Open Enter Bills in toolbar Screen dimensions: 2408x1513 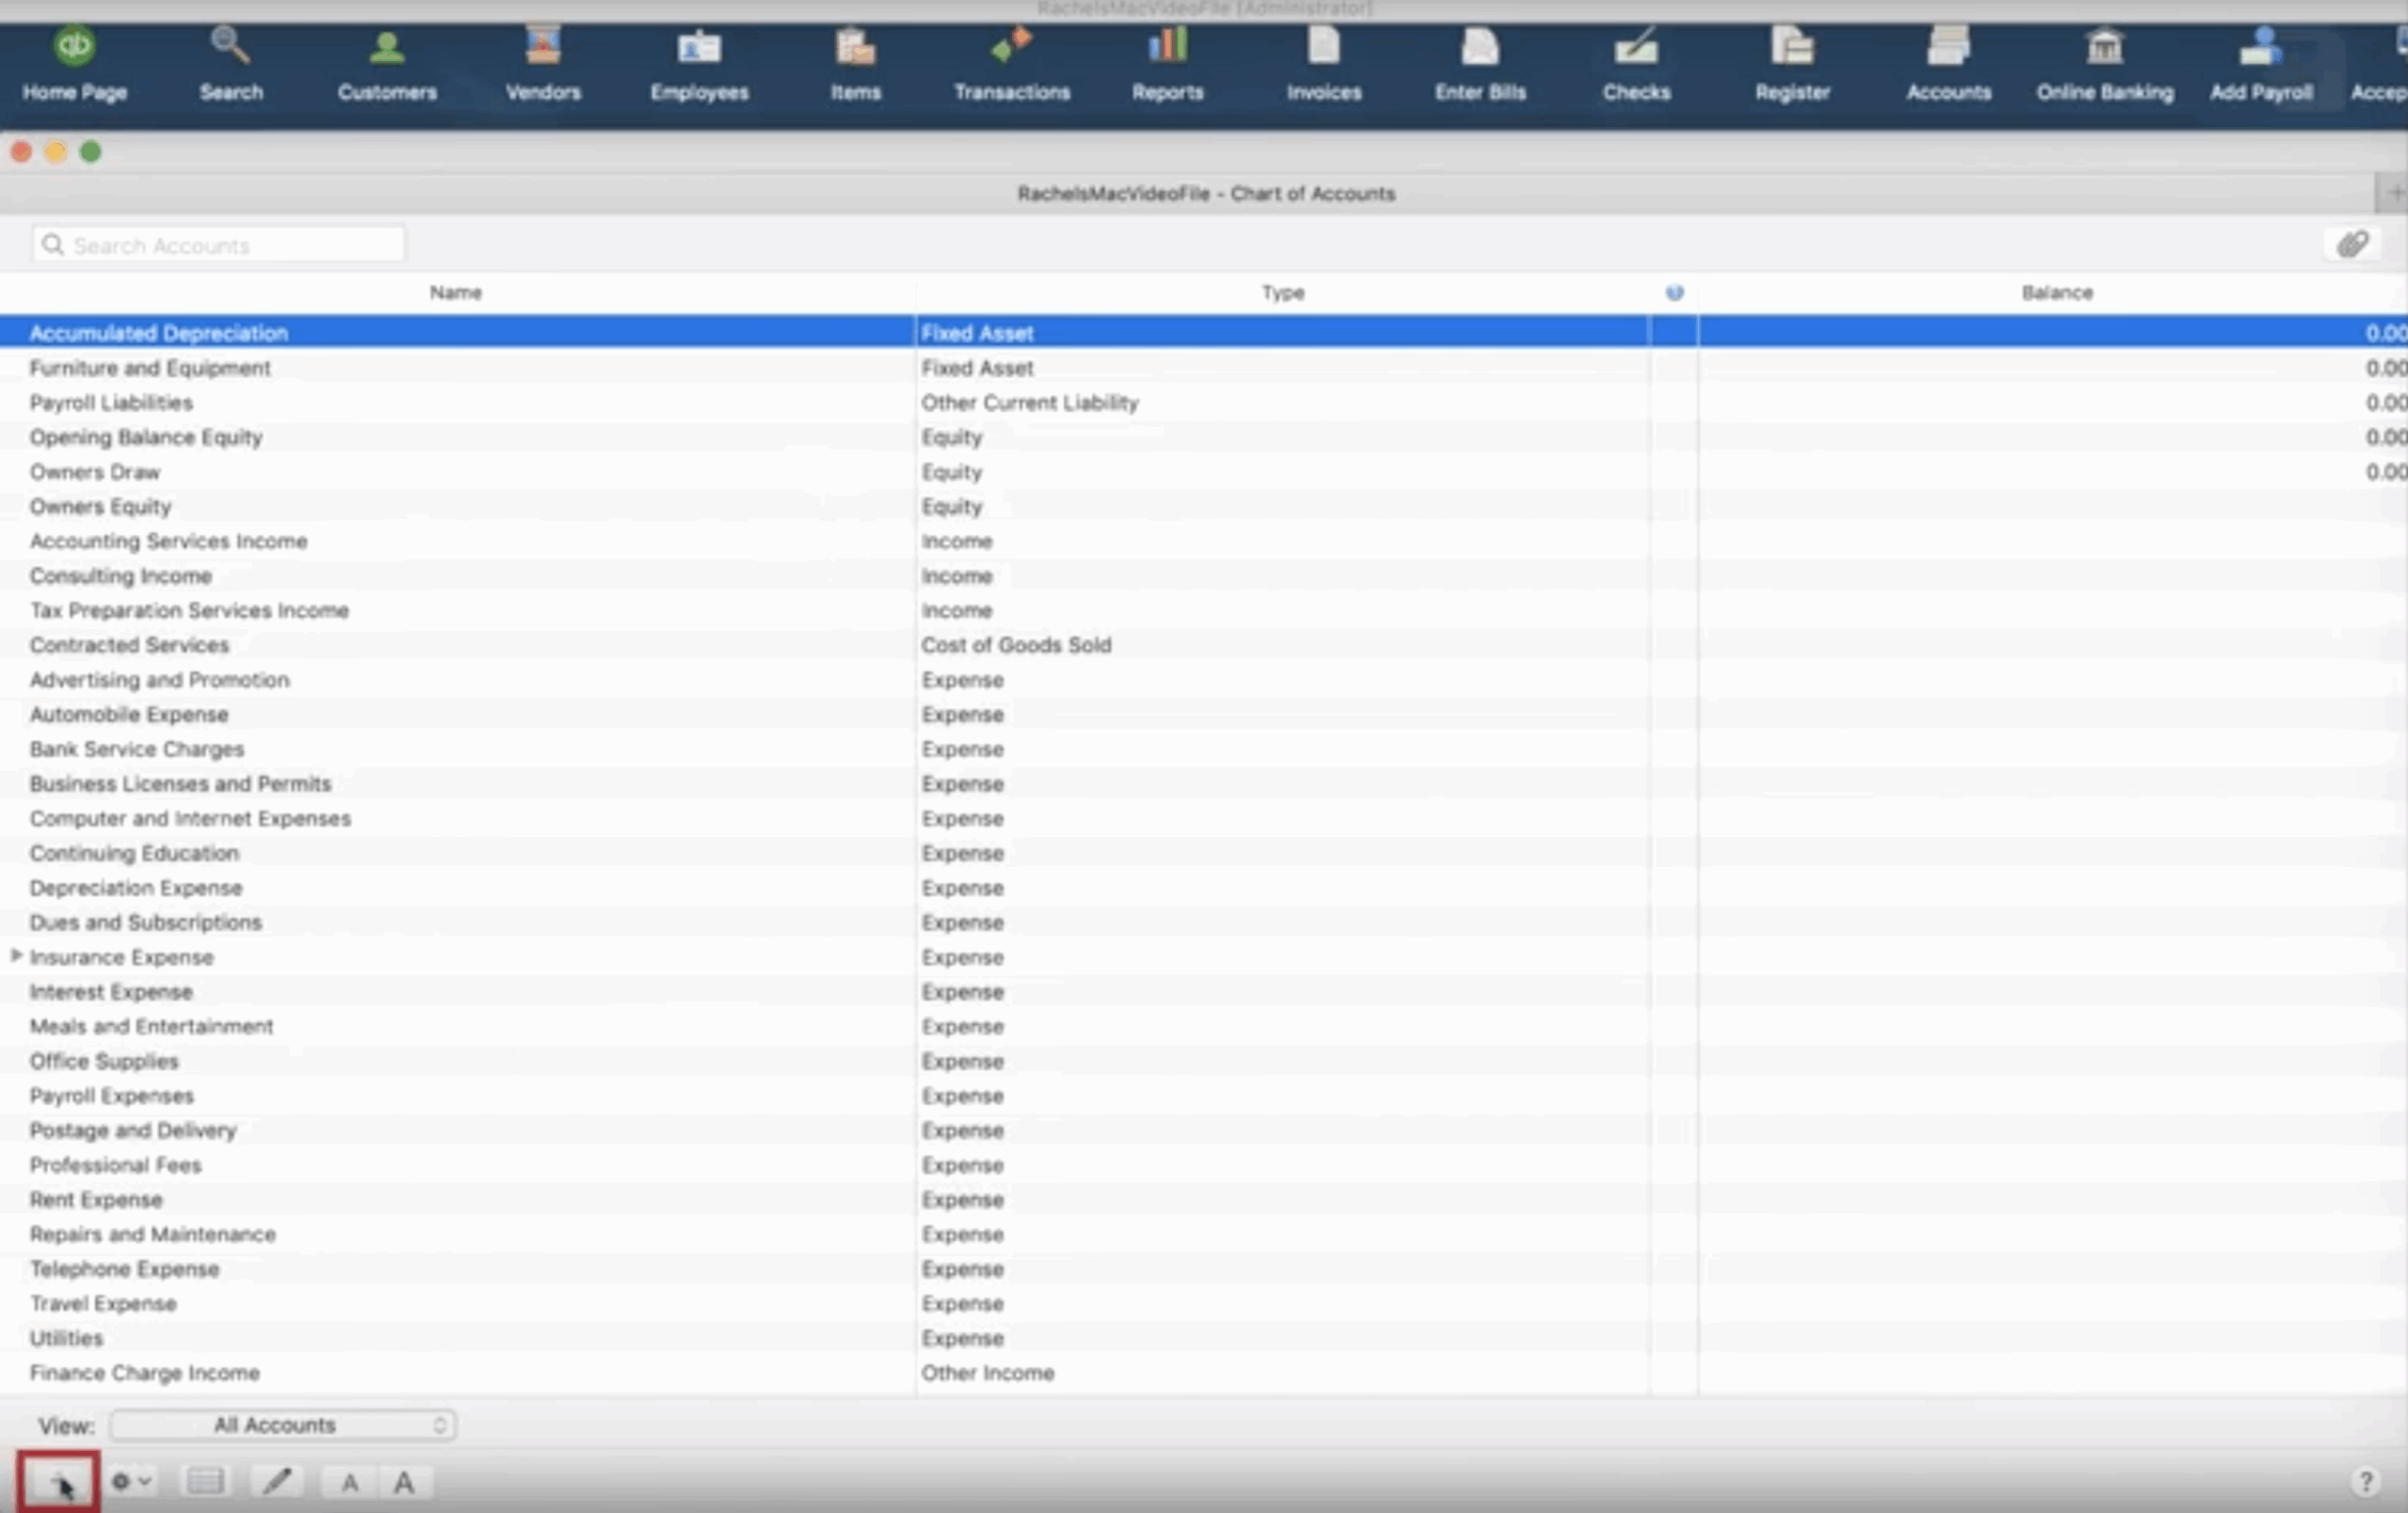1480,64
